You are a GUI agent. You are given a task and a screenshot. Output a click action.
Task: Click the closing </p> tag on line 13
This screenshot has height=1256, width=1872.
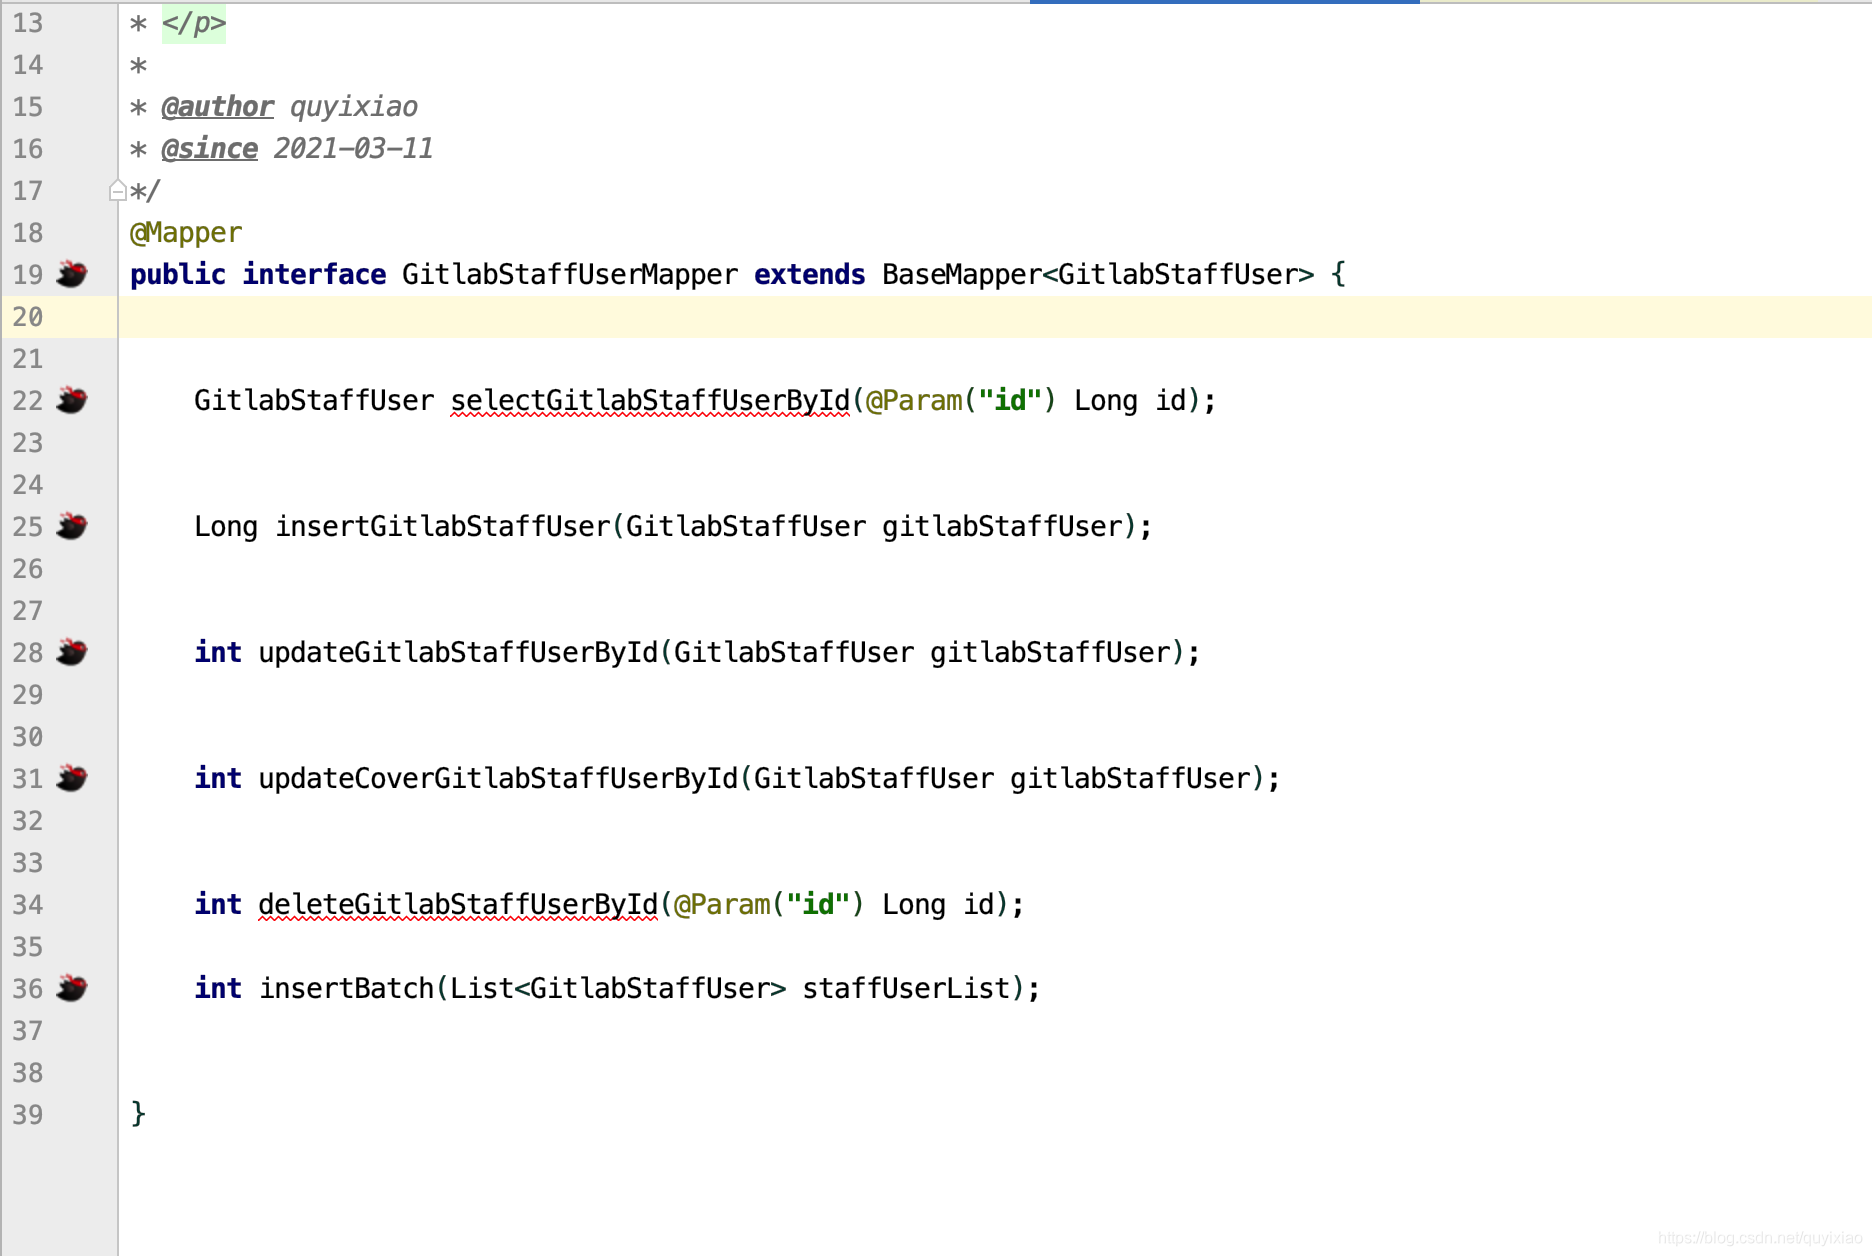pyautogui.click(x=194, y=23)
